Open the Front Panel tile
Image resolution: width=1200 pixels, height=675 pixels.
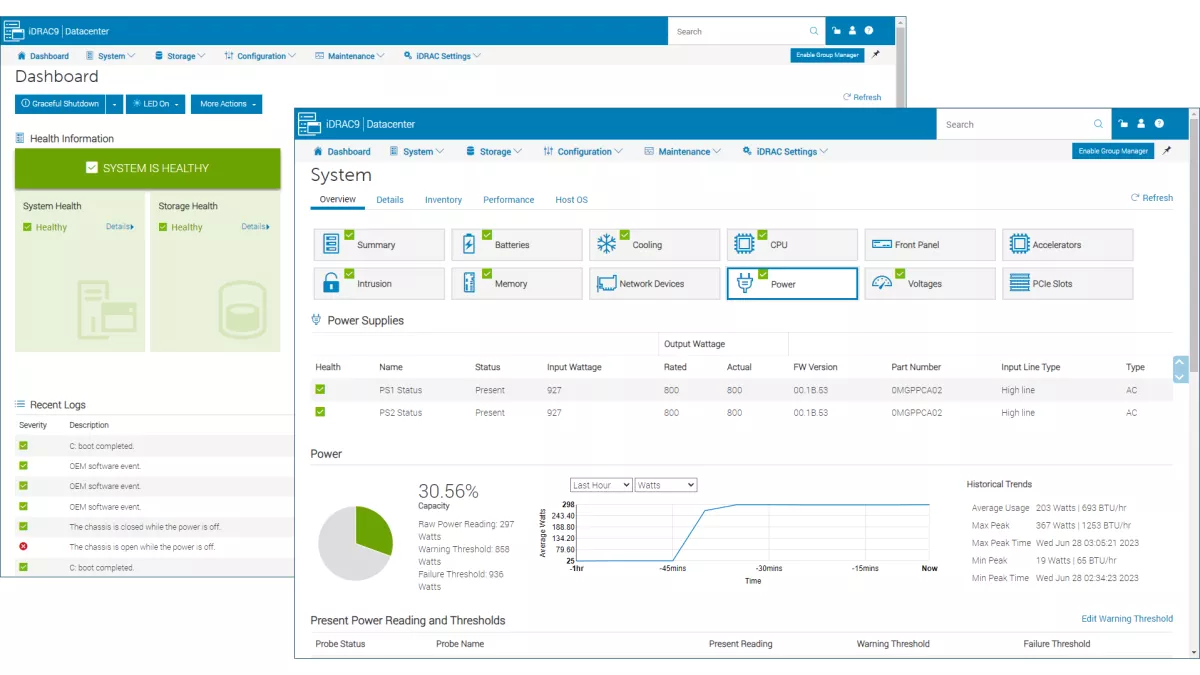(x=930, y=245)
